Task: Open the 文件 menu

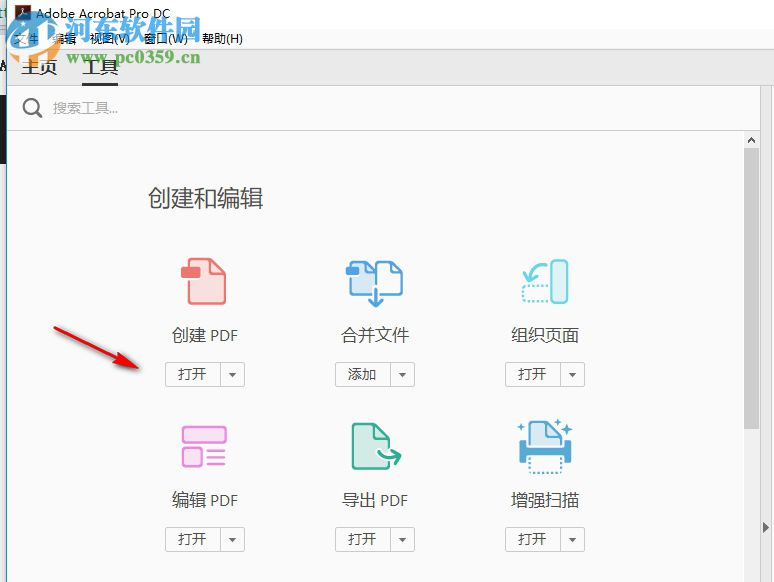Action: pyautogui.click(x=26, y=39)
